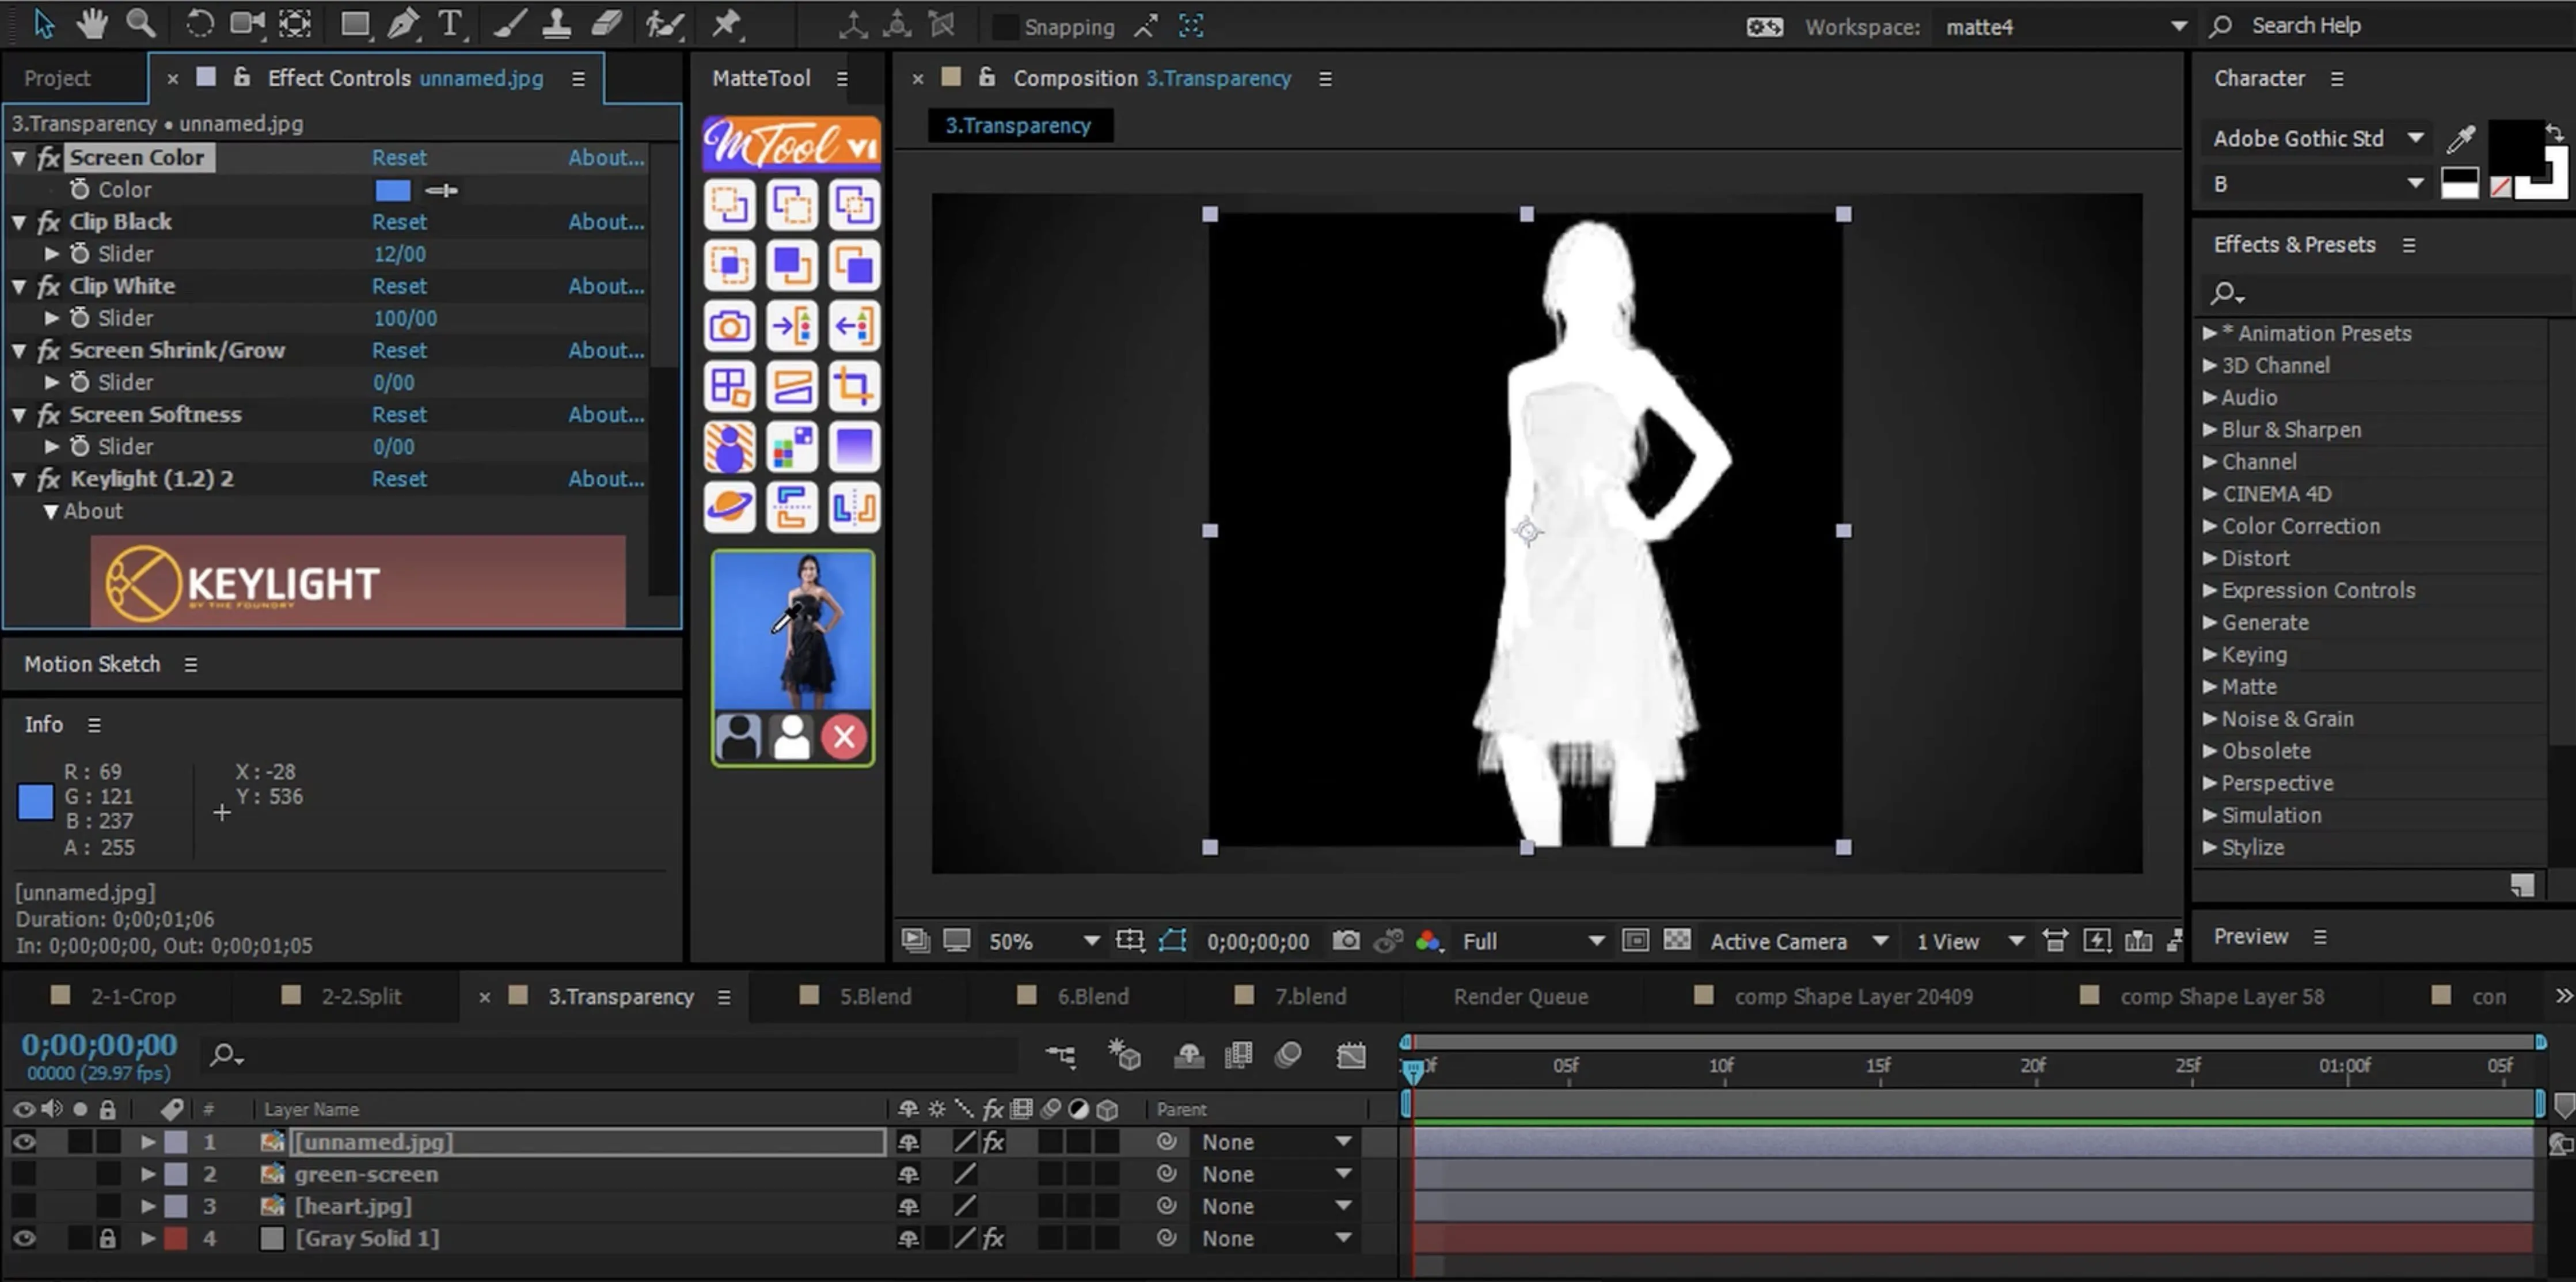Show the heart.jpg layer
The image size is (2576, 1282).
pyautogui.click(x=24, y=1206)
